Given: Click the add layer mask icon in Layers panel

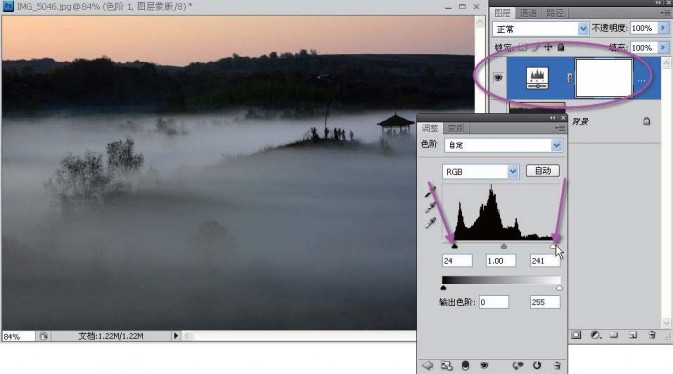Looking at the screenshot, I should point(576,335).
